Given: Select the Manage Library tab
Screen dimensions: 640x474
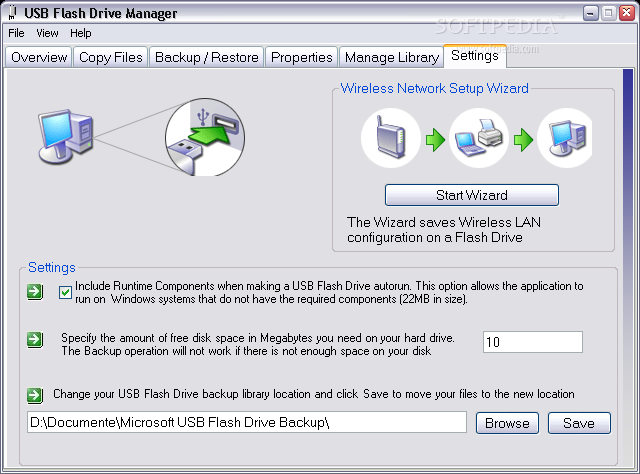Looking at the screenshot, I should (391, 57).
